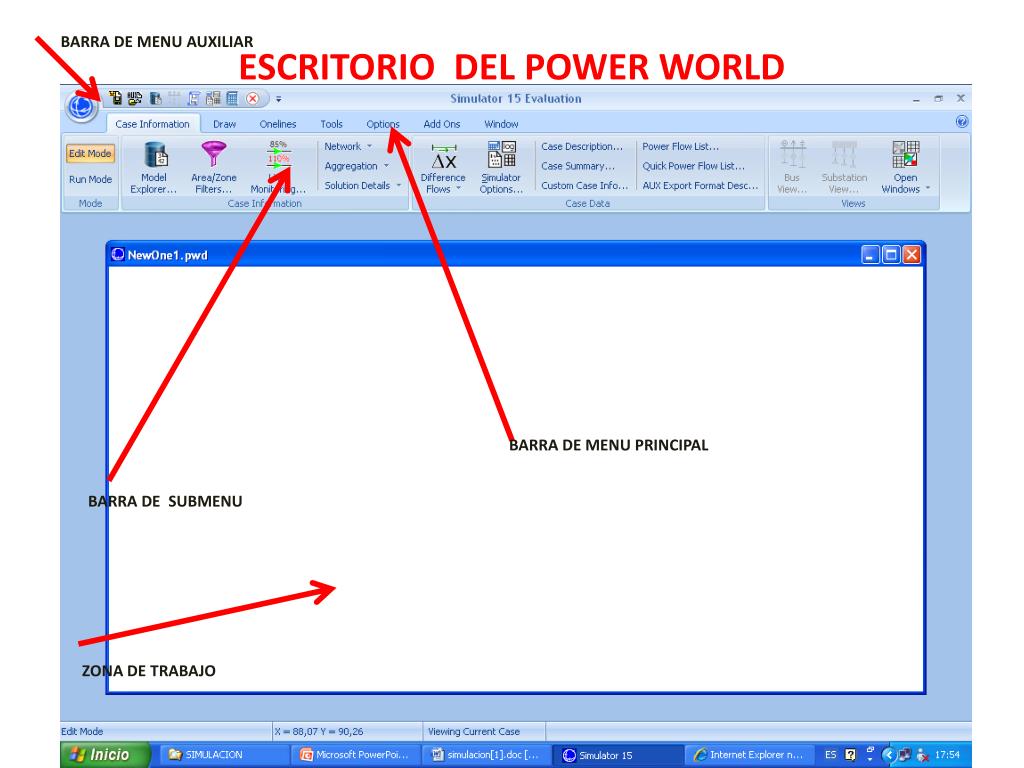Switch to the Draw ribbon tab
The height and width of the screenshot is (768, 1024).
click(225, 124)
